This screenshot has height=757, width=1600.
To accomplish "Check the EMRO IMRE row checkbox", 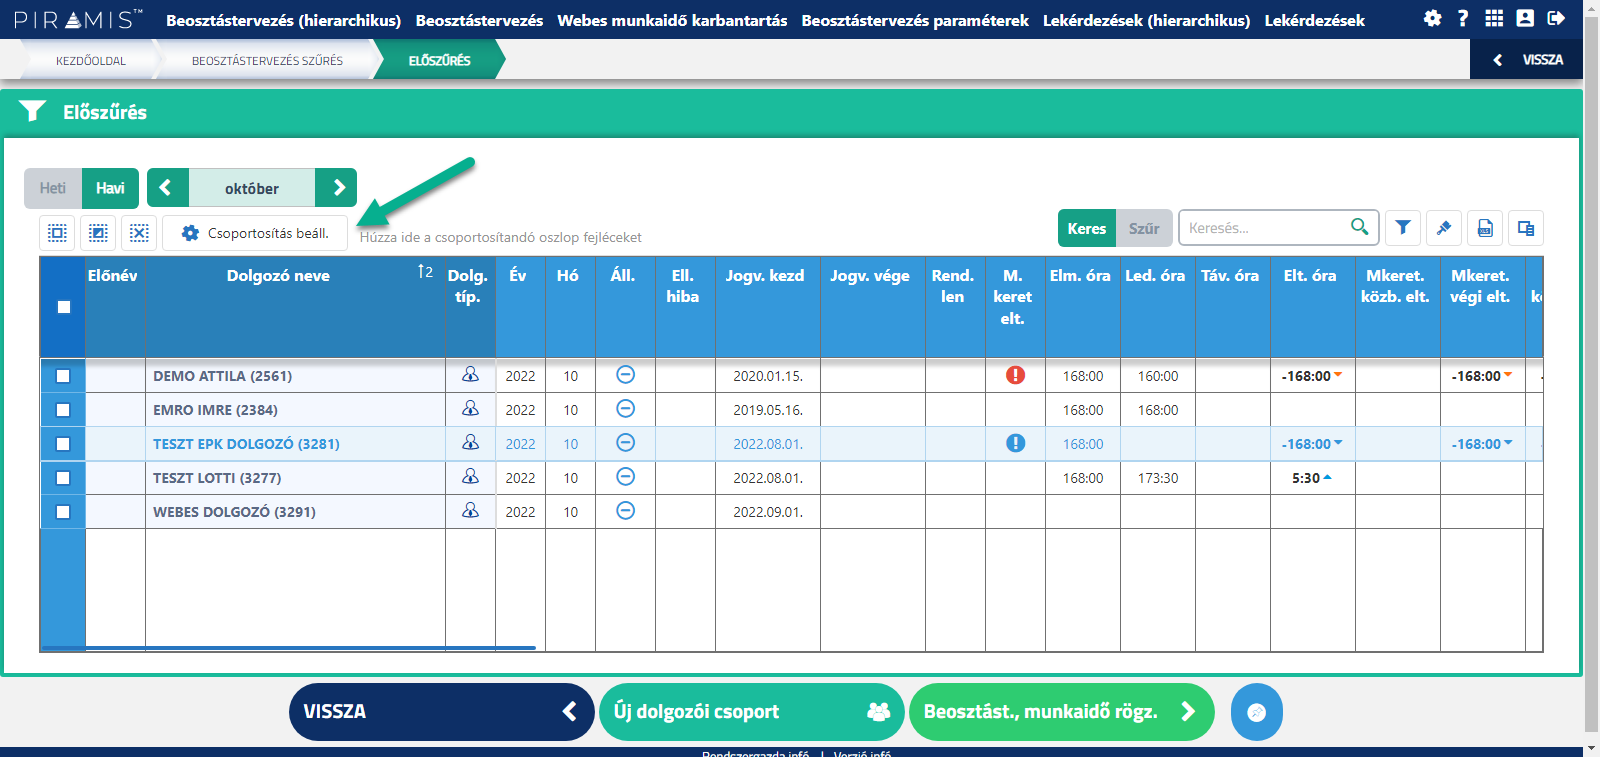I will coord(63,410).
